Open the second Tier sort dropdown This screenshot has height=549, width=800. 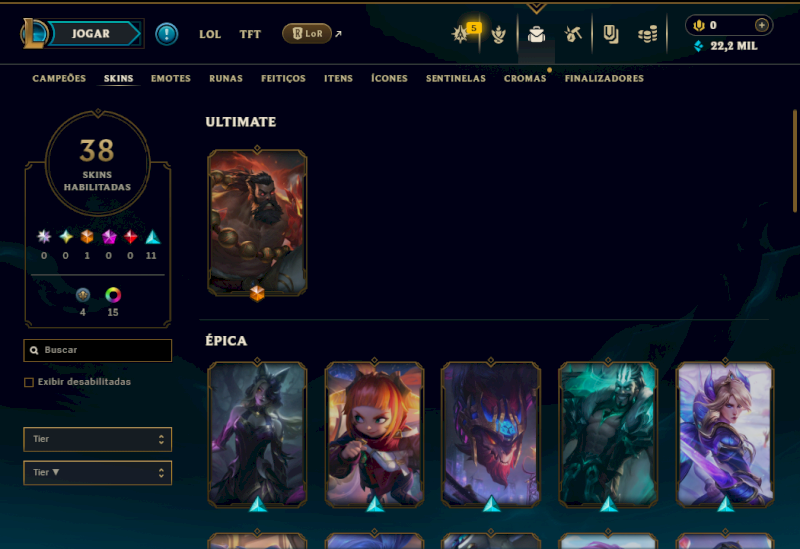97,473
